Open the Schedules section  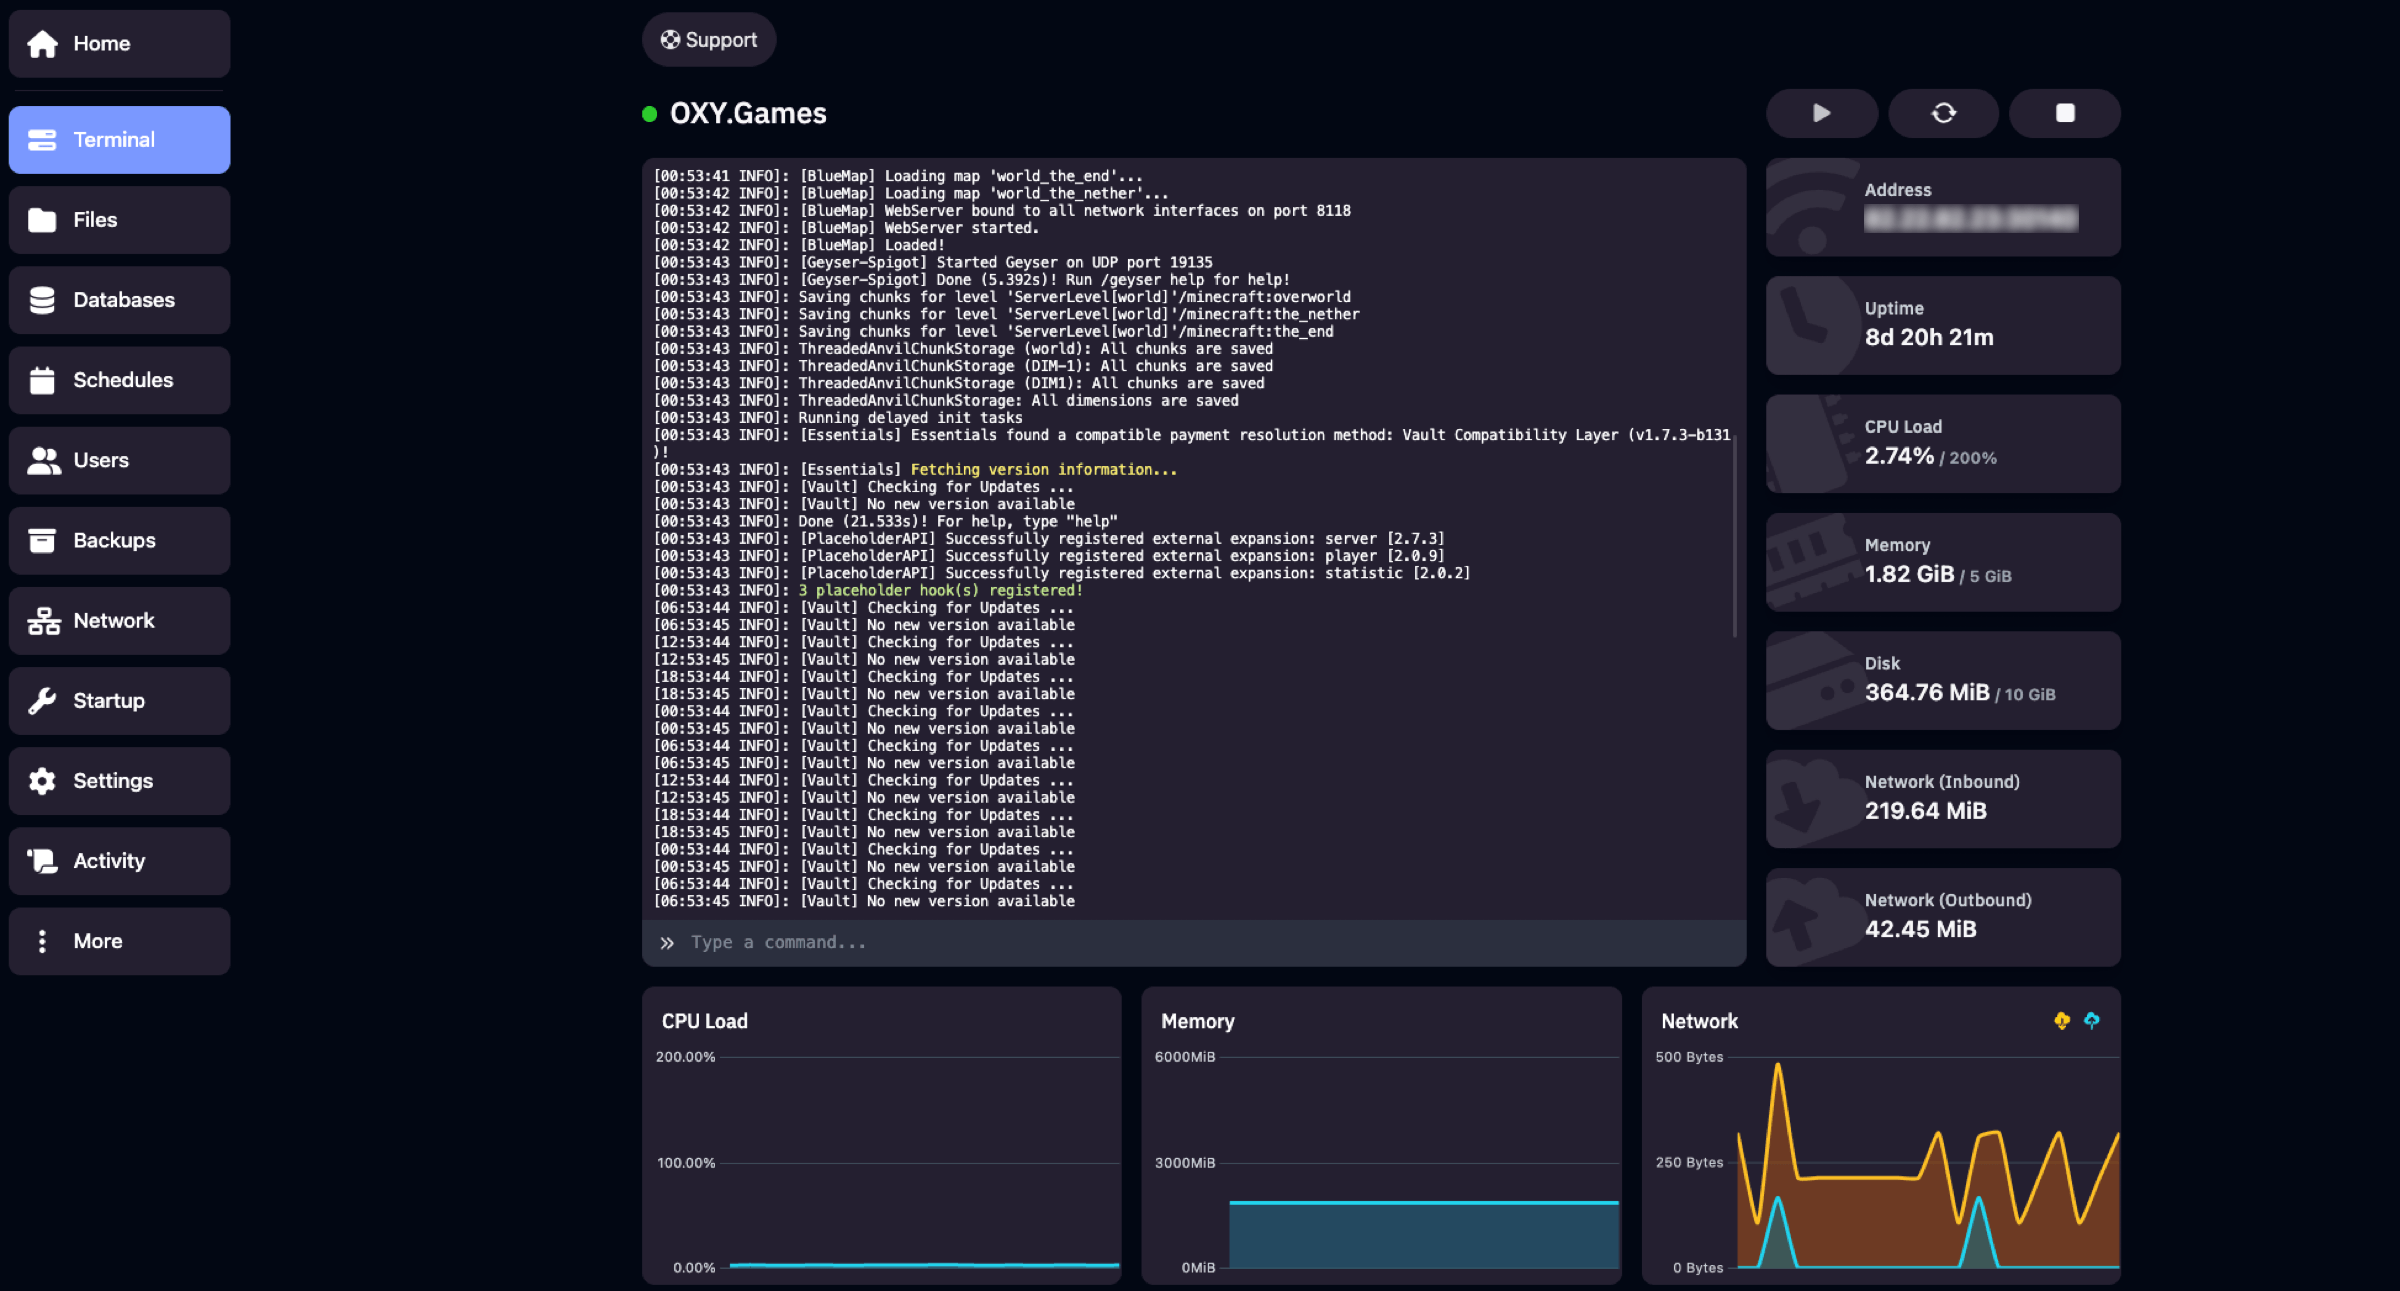coord(119,380)
